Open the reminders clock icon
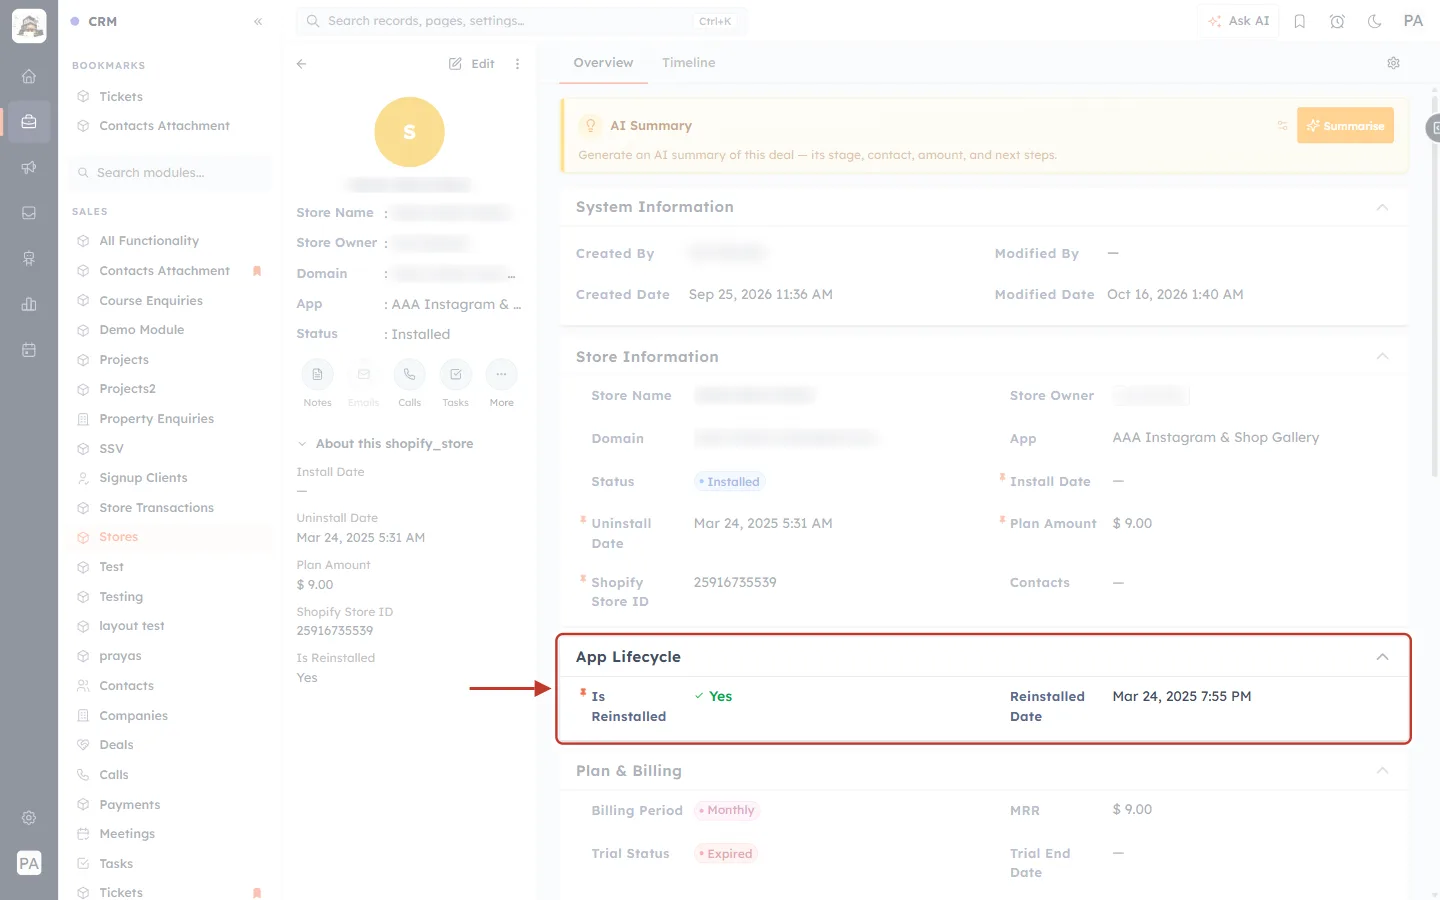The width and height of the screenshot is (1440, 900). [1337, 21]
